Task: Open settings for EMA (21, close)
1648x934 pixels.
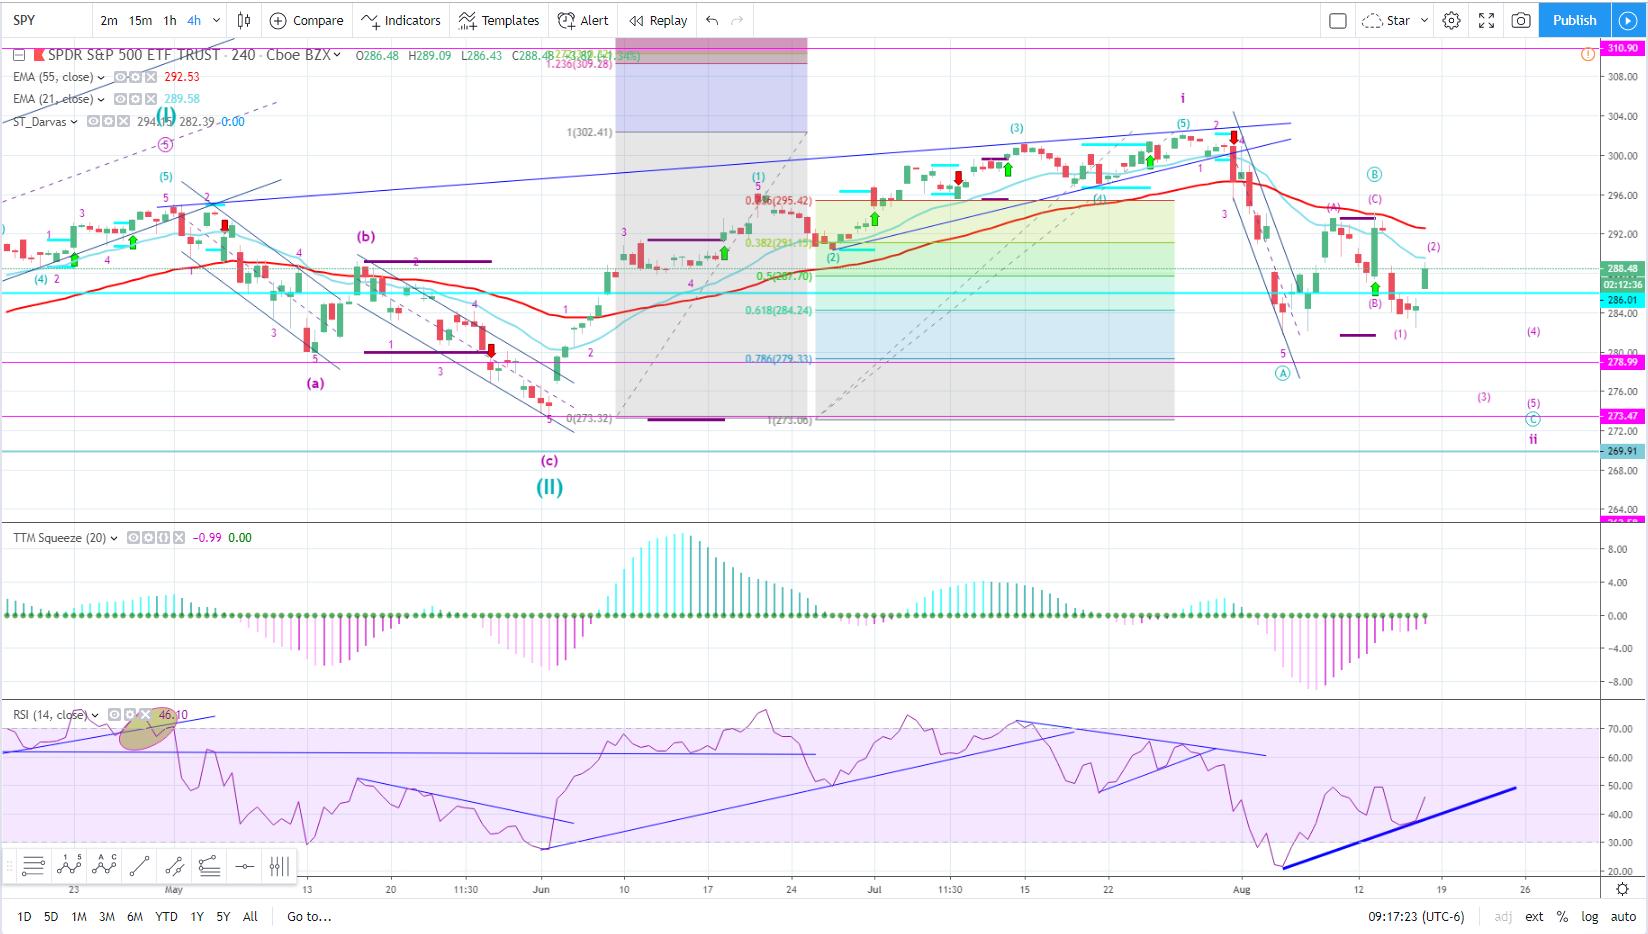Action: (135, 99)
